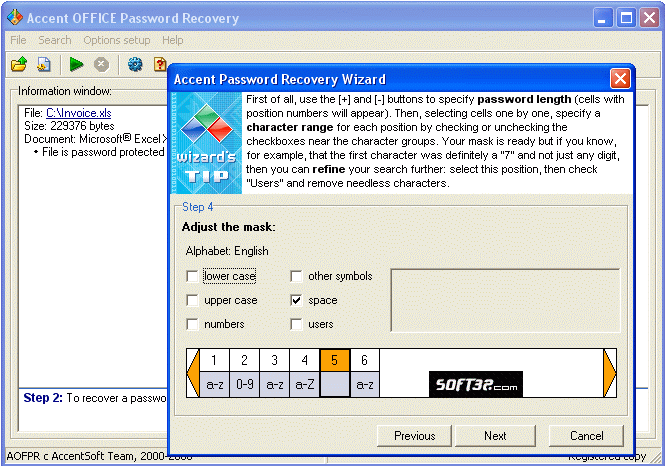Select mask position 3 cell
Screen dimensions: 665x466
tap(274, 360)
